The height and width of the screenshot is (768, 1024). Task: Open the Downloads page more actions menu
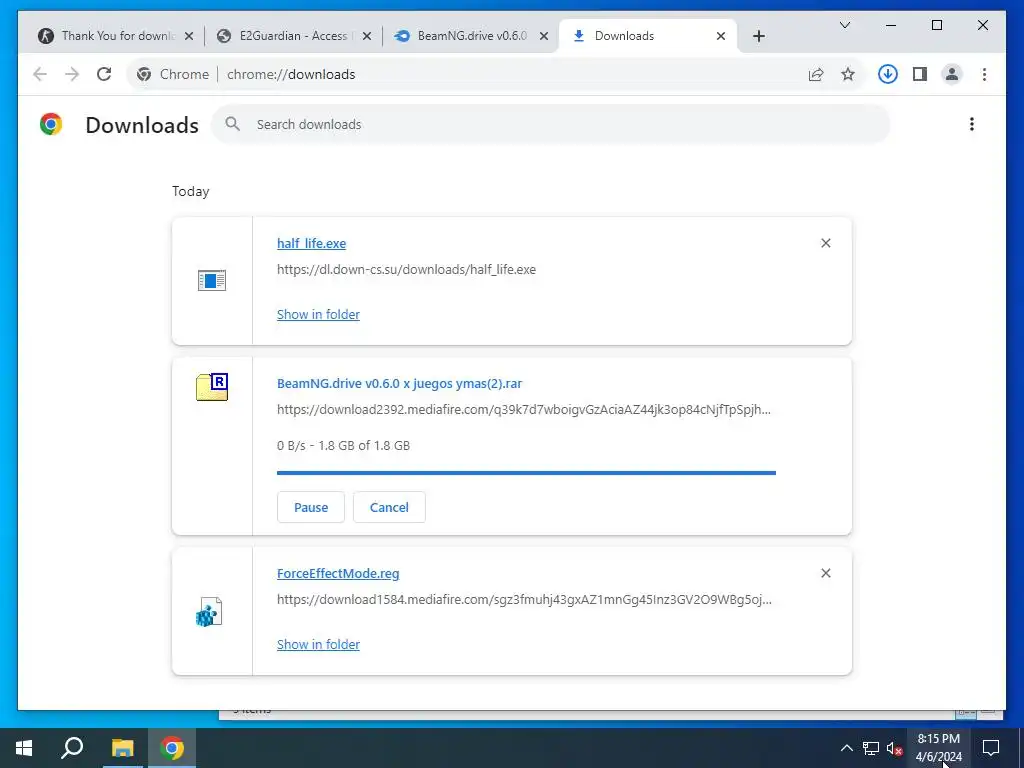[972, 124]
